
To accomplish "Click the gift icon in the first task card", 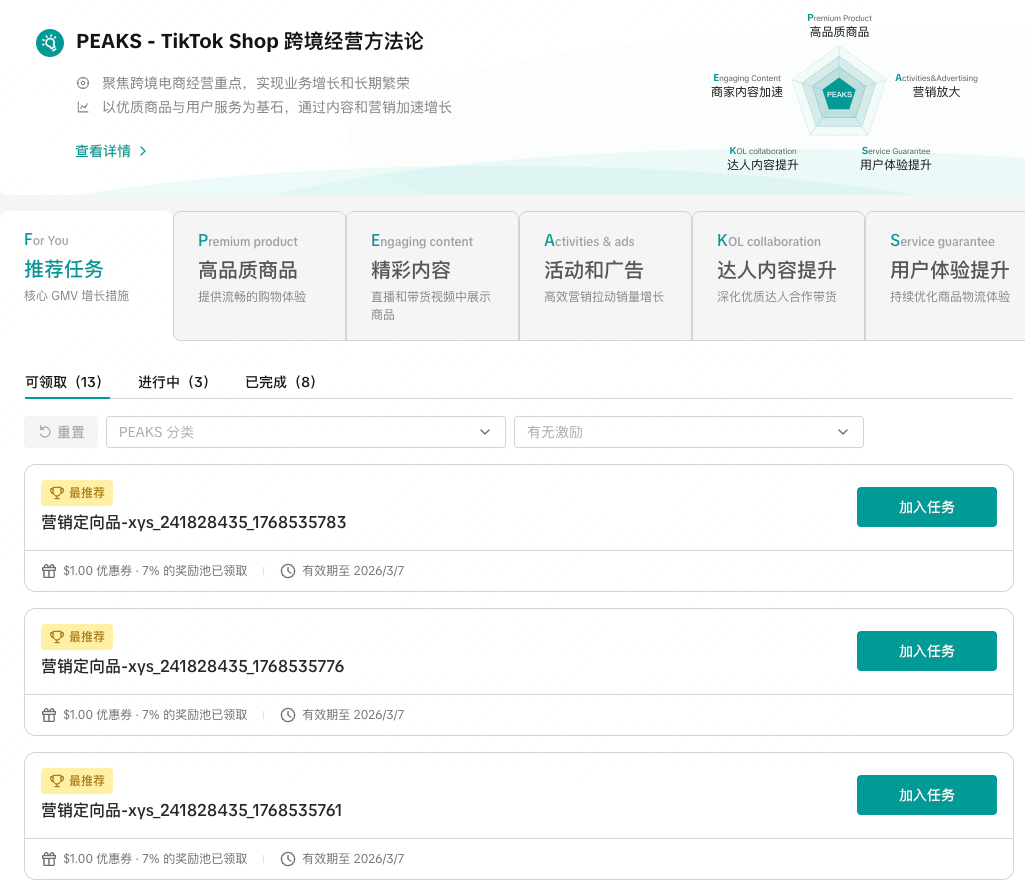I will (49, 571).
